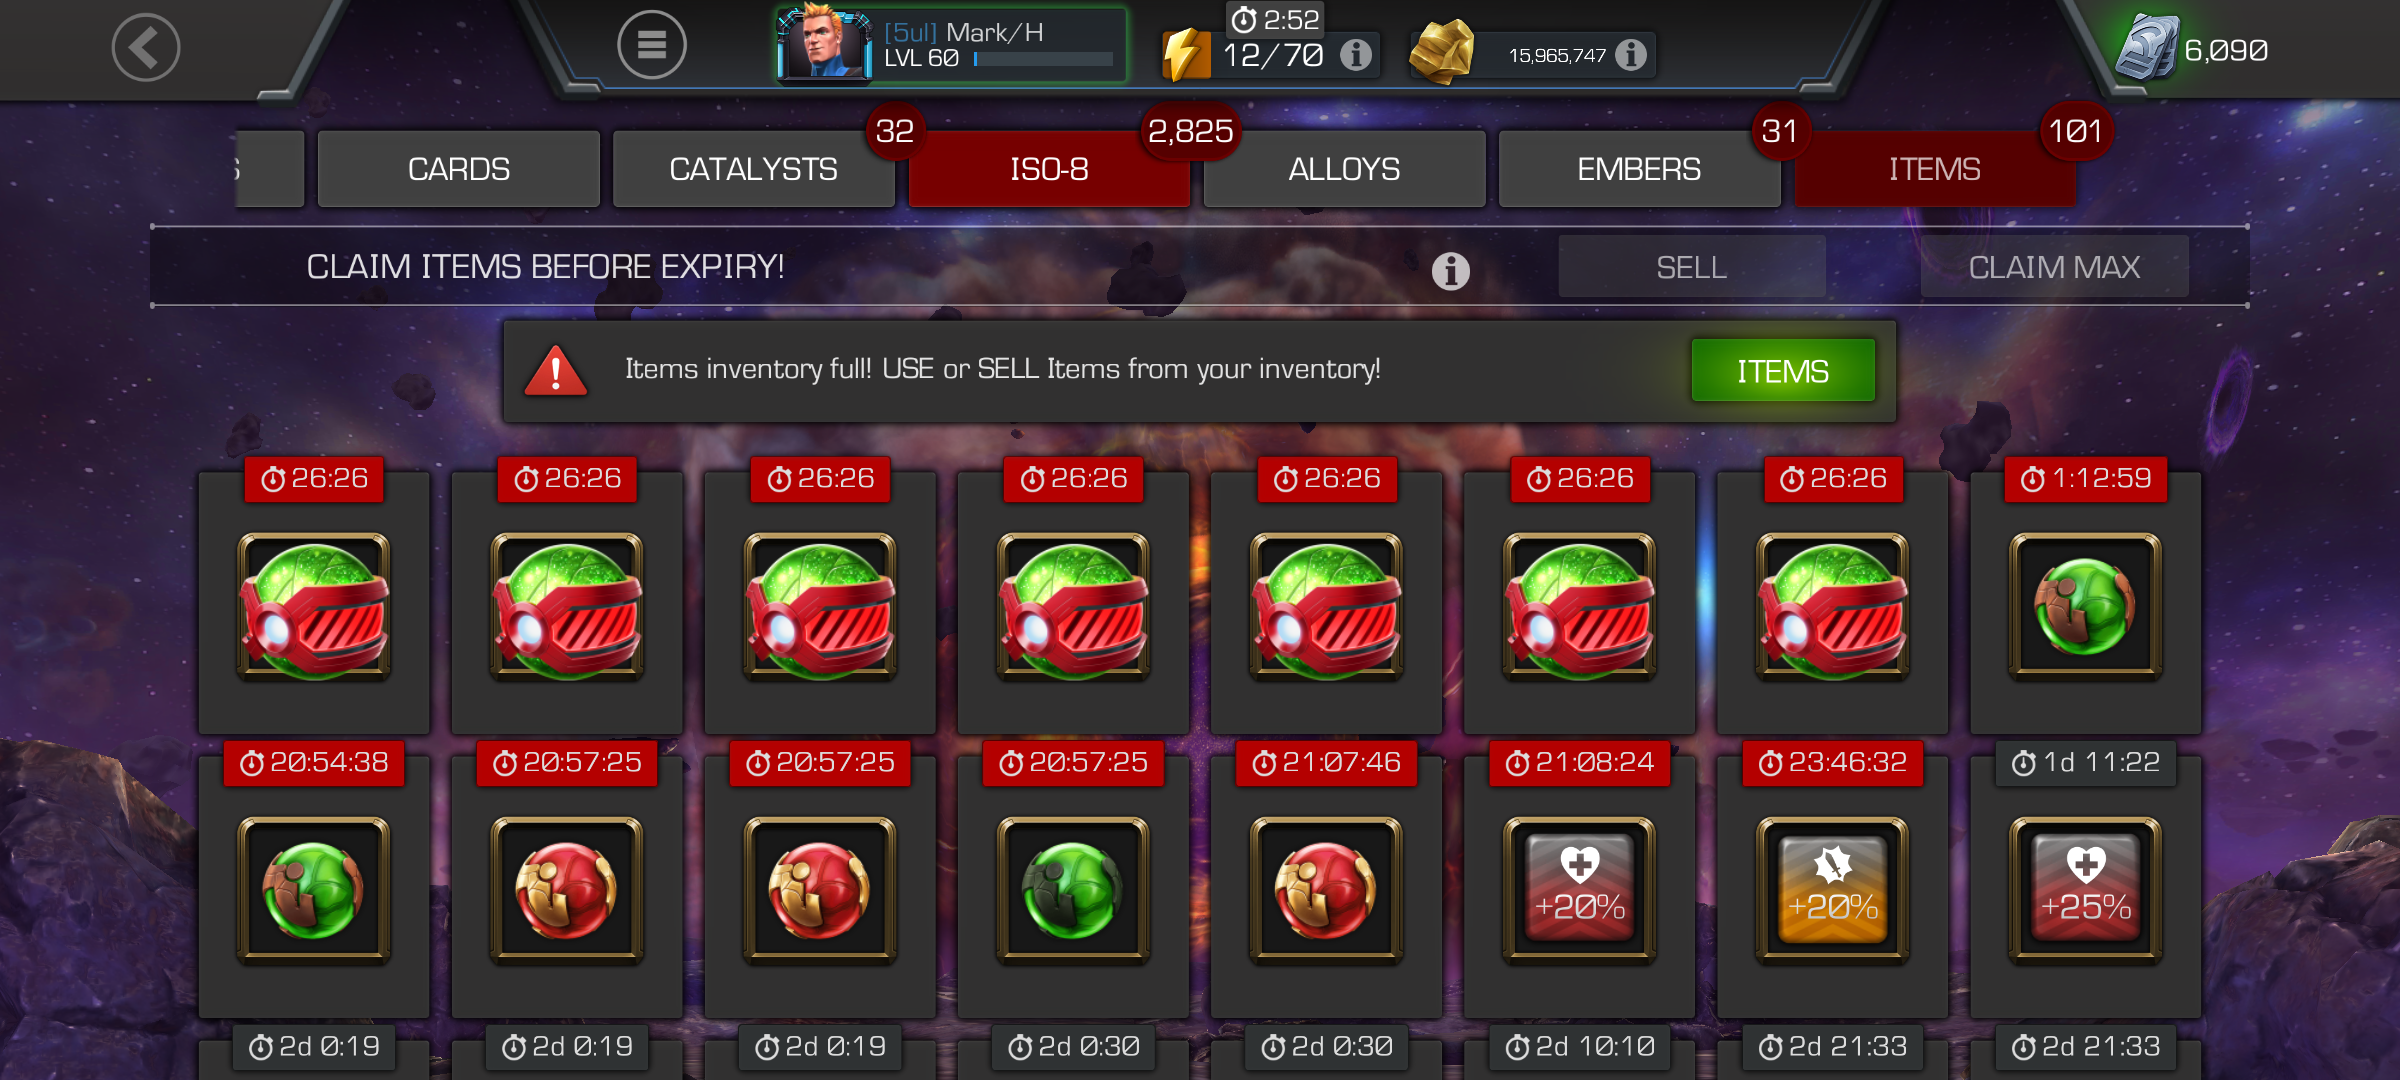Tap the units currency icon
Viewport: 2400px width, 1080px height.
point(2146,48)
